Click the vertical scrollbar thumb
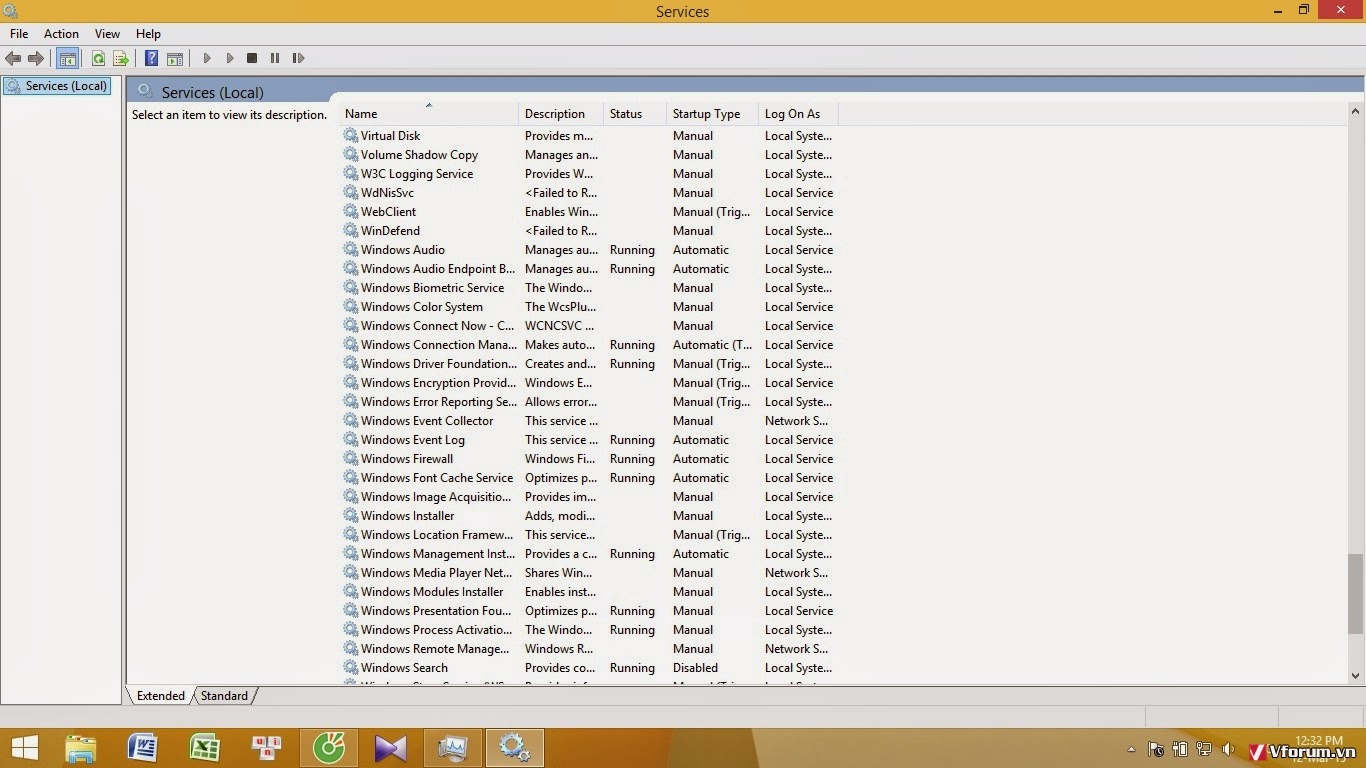Viewport: 1366px width, 768px height. tap(1356, 594)
